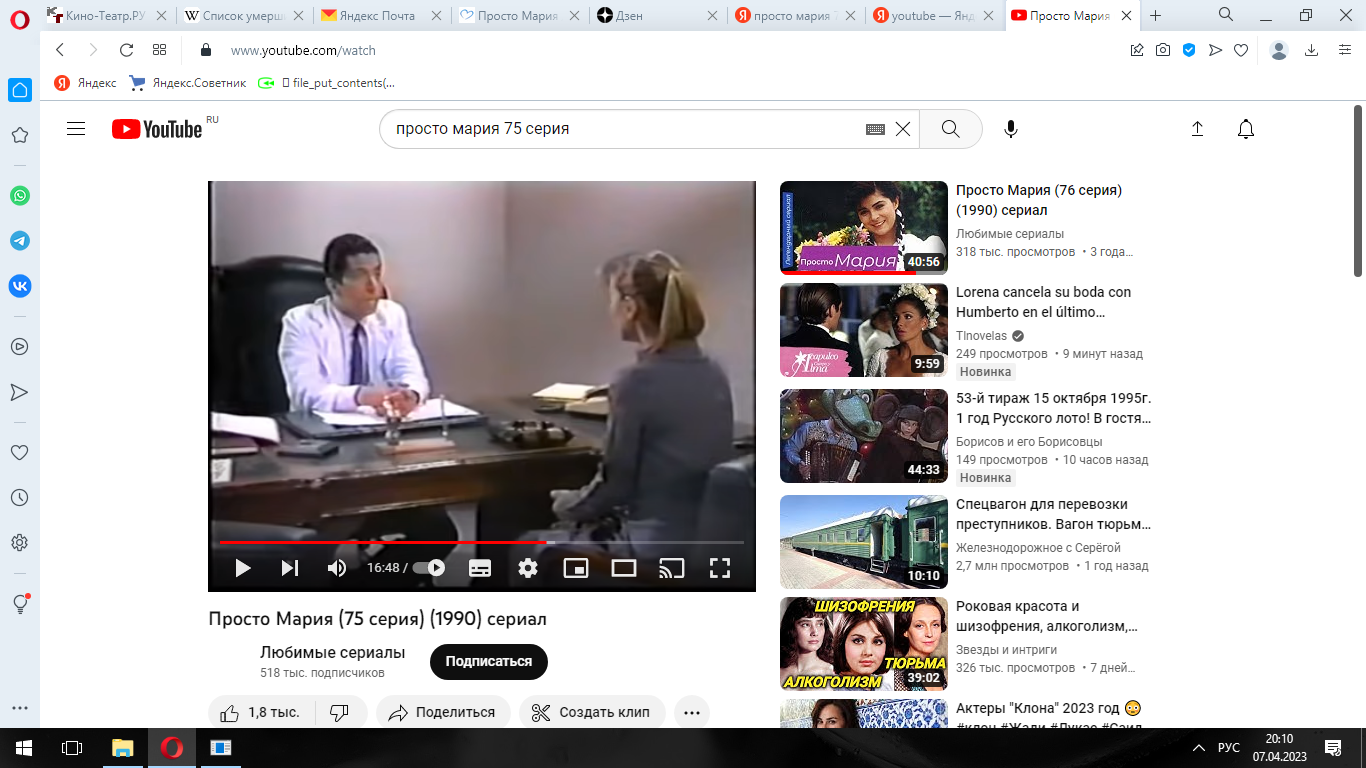
Task: Open the Любимые сериалы channel link
Action: coord(332,652)
